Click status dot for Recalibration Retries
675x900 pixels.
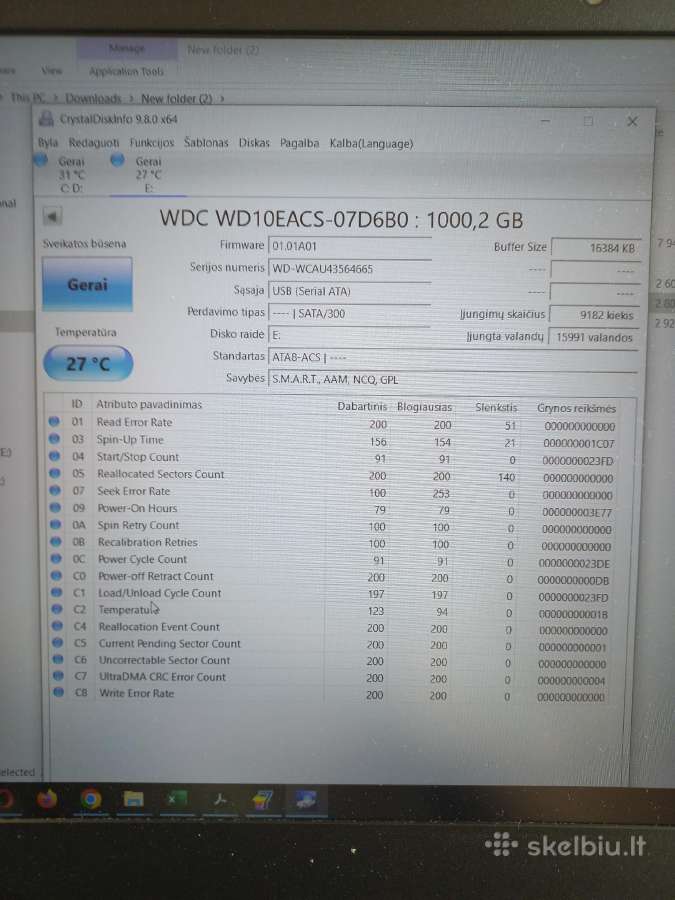(x=56, y=541)
